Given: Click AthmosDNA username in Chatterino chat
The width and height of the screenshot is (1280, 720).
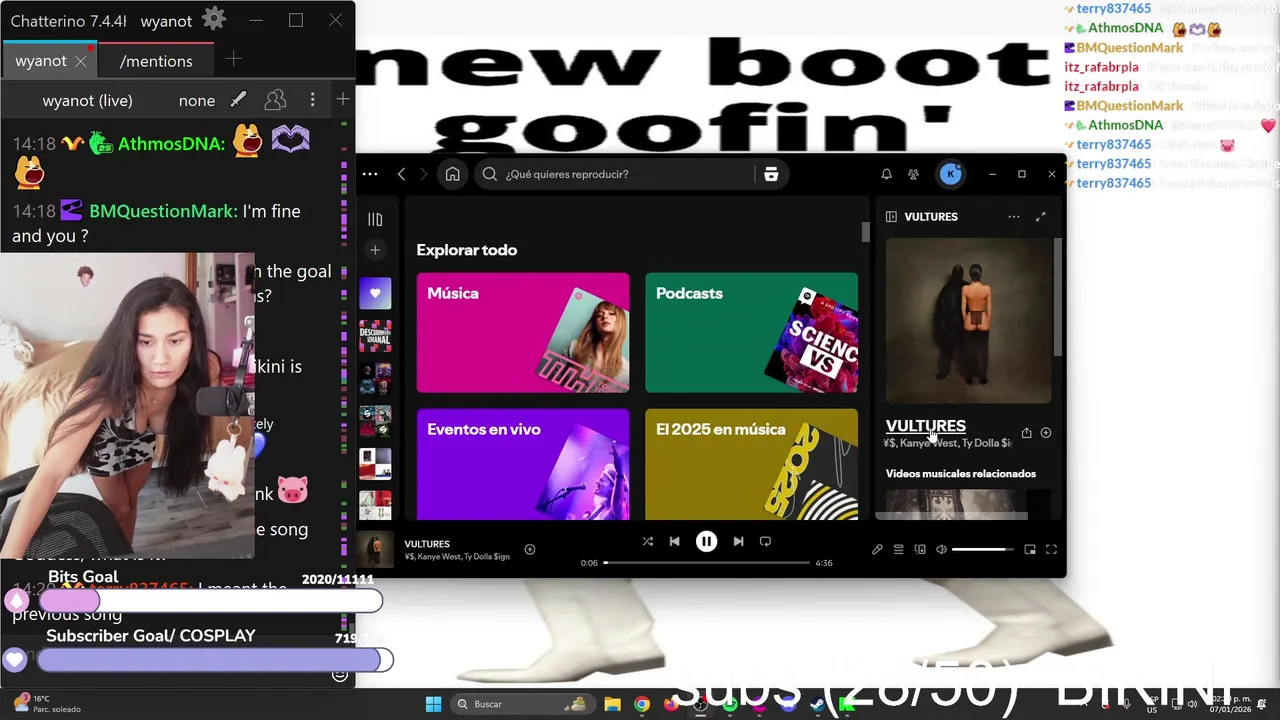Looking at the screenshot, I should click(x=171, y=144).
